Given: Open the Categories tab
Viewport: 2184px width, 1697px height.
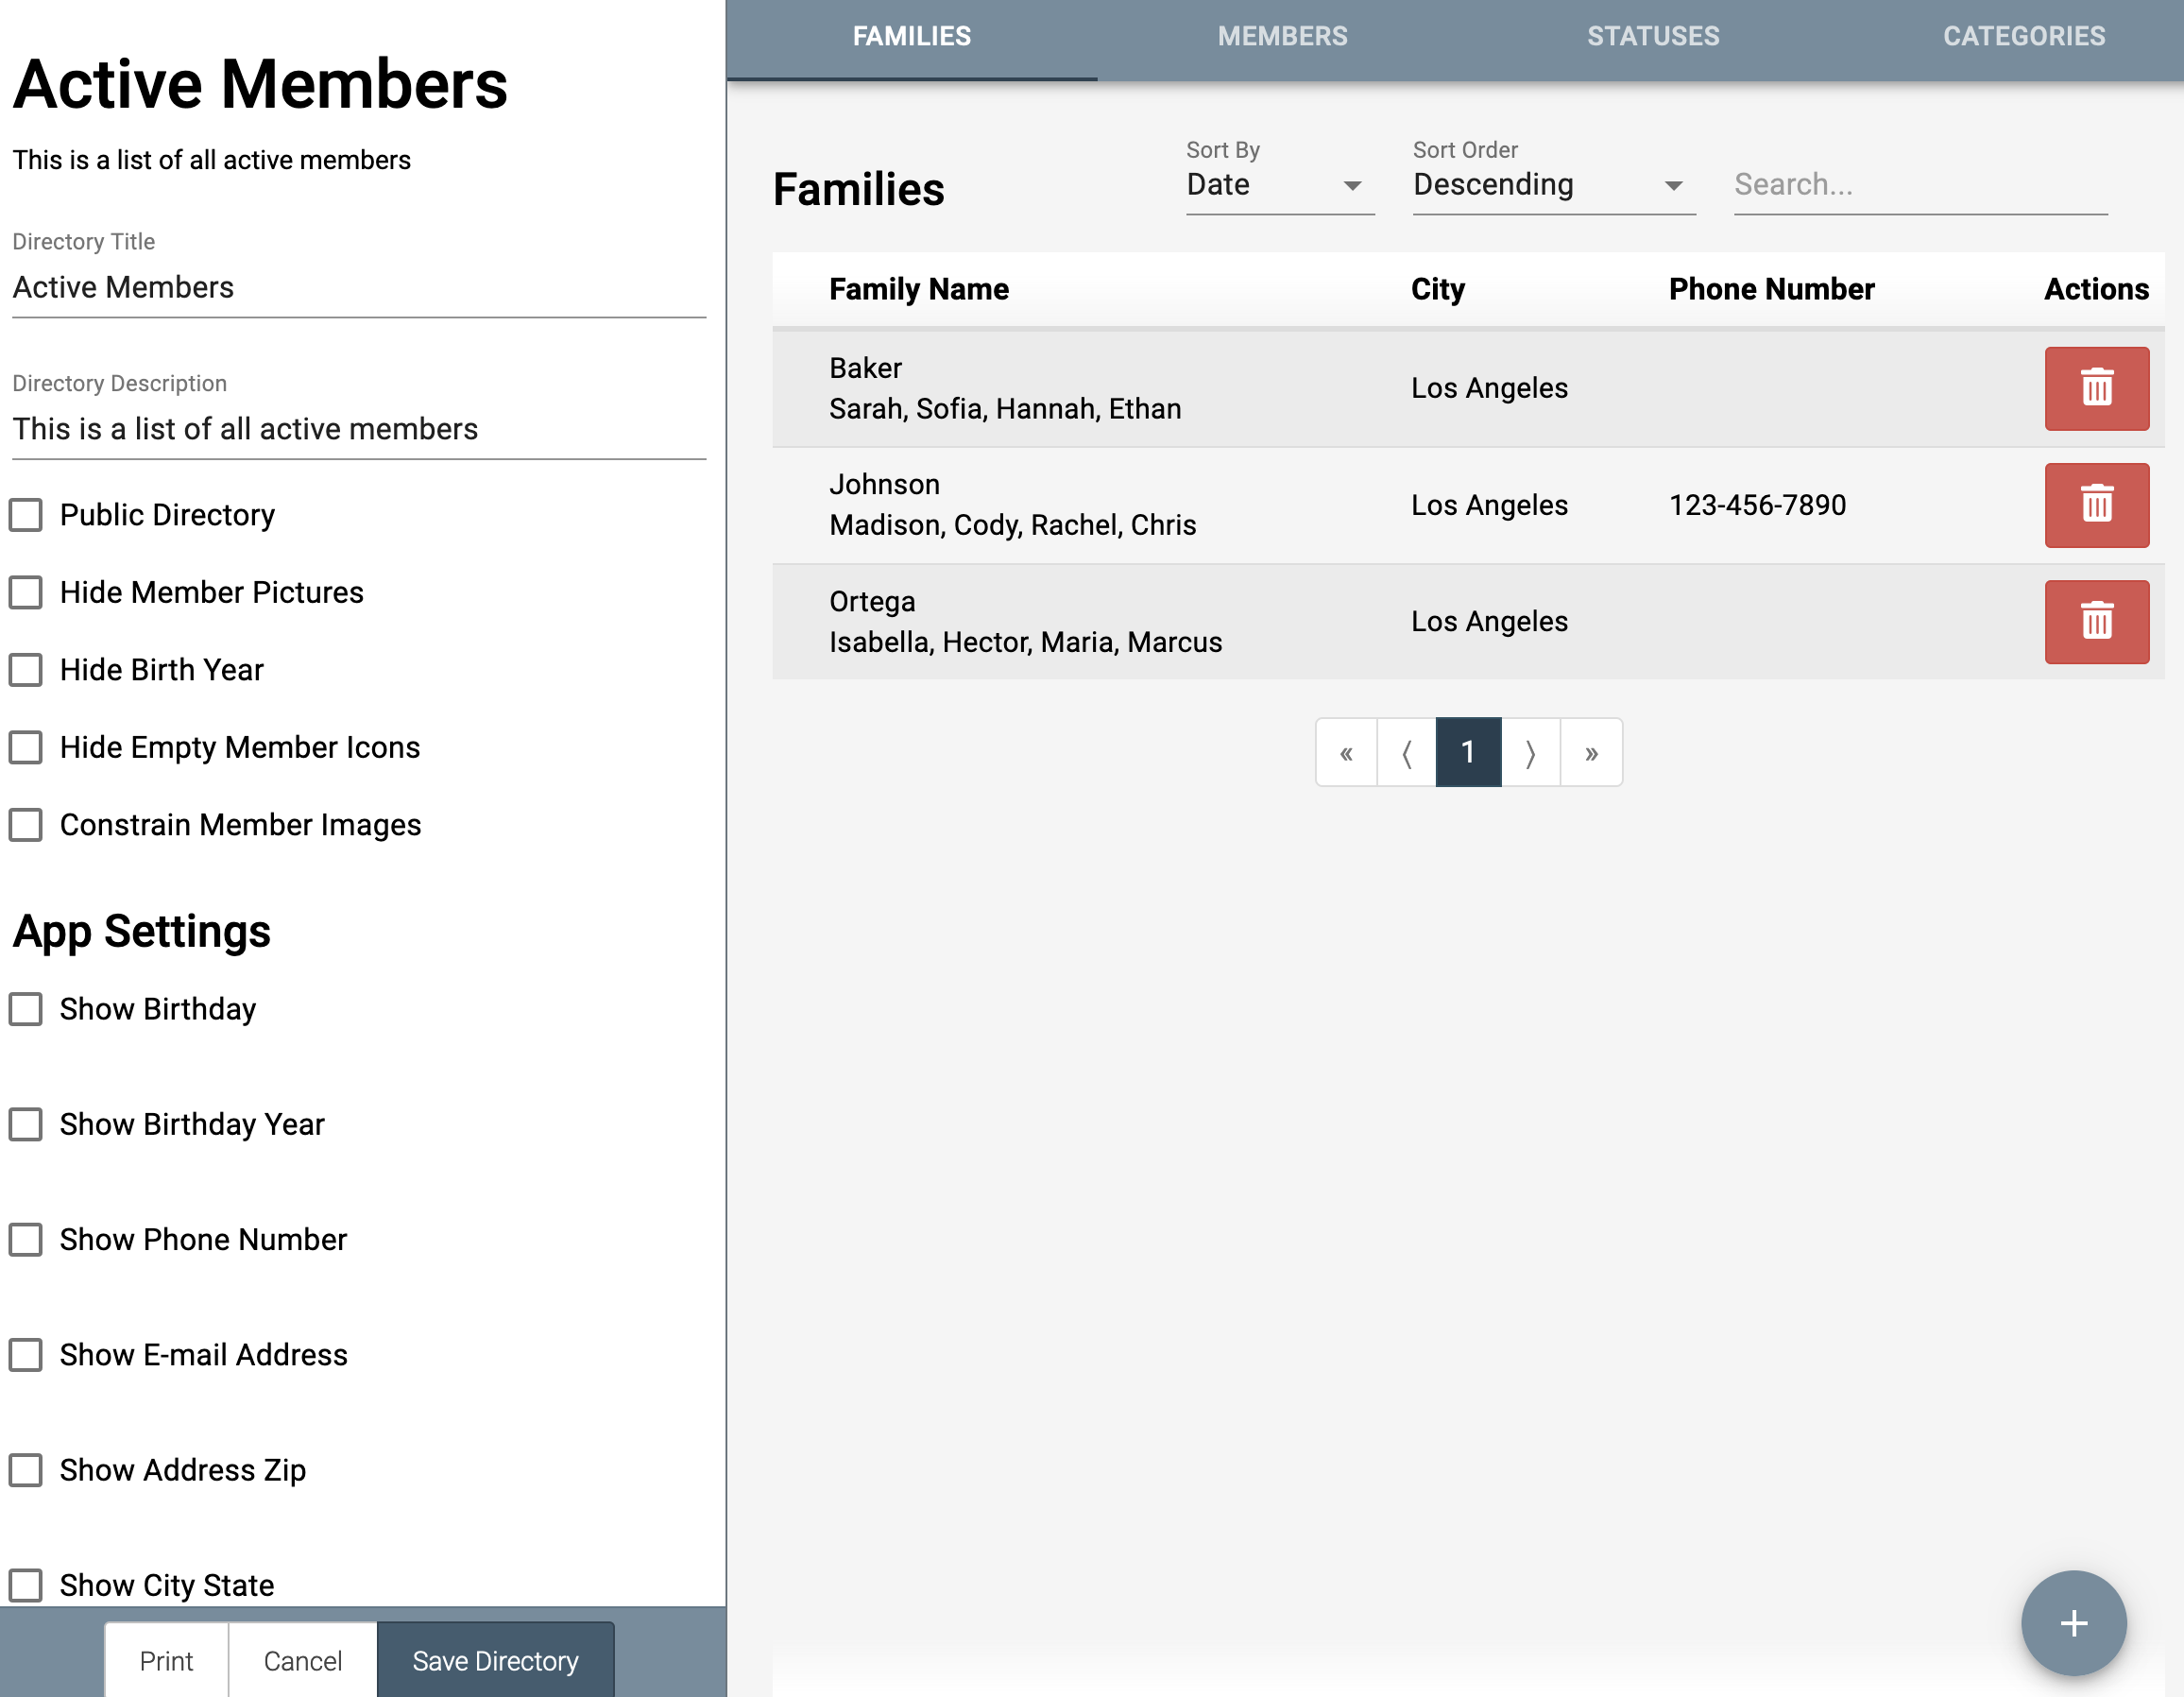Looking at the screenshot, I should point(2023,37).
